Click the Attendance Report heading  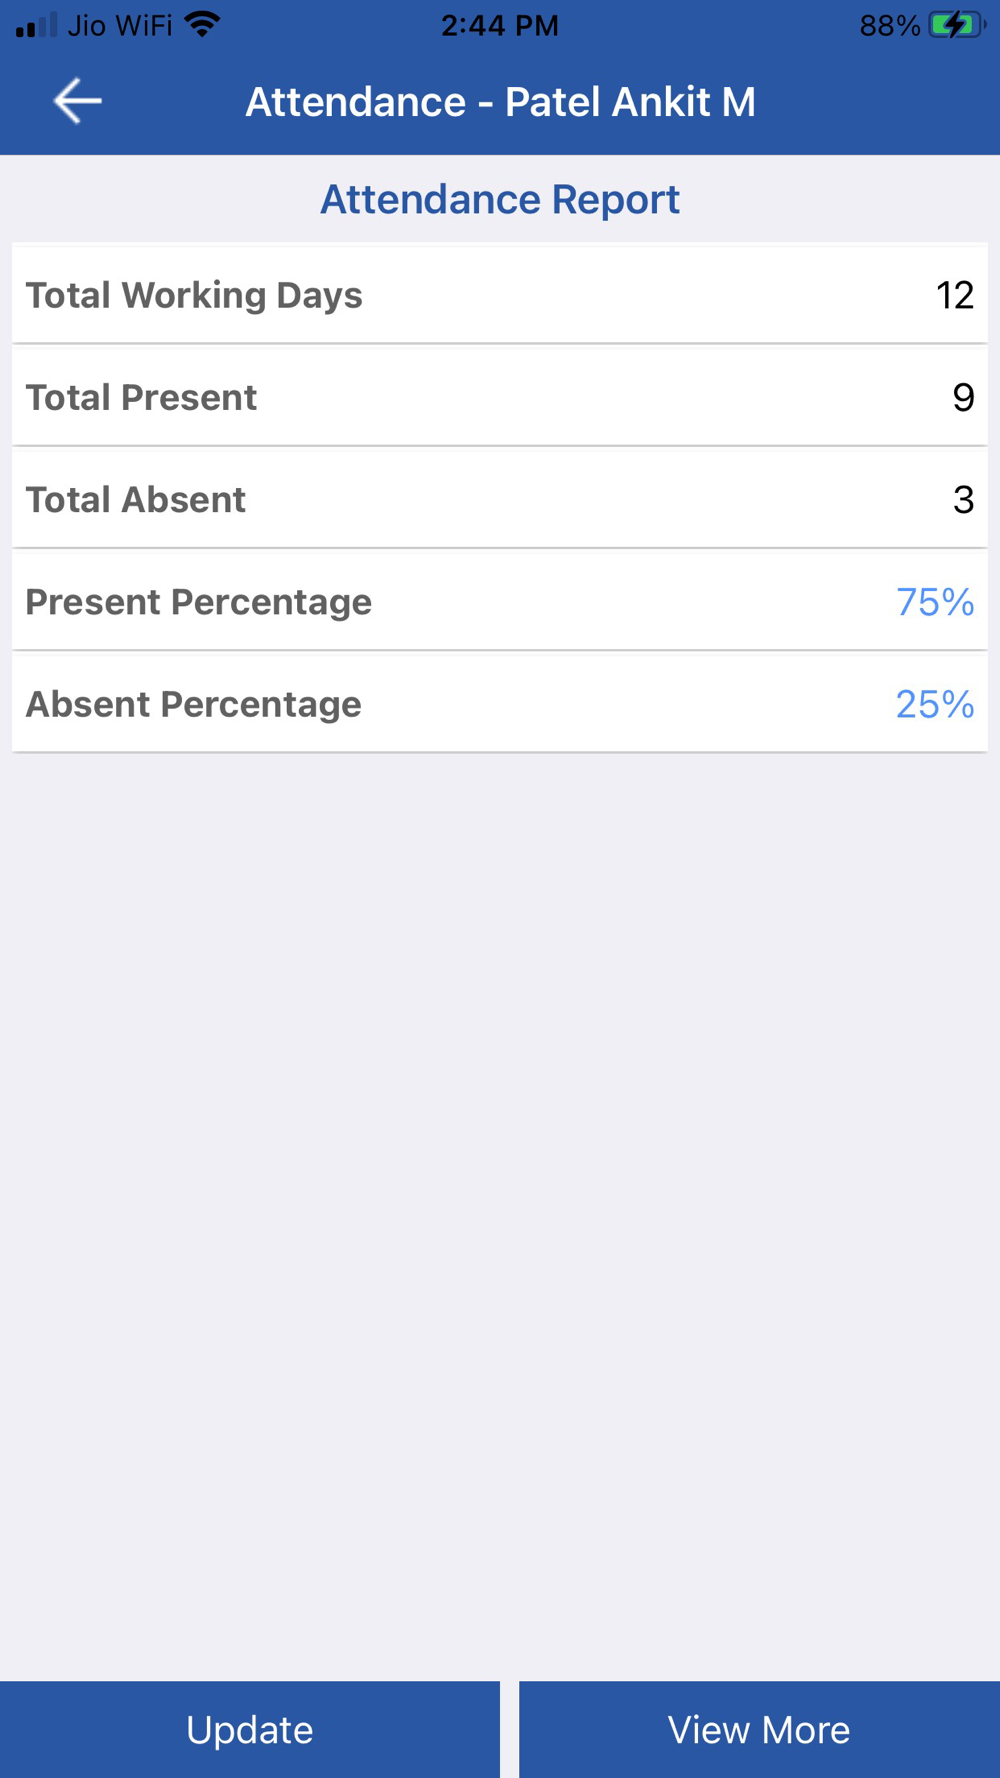[499, 199]
